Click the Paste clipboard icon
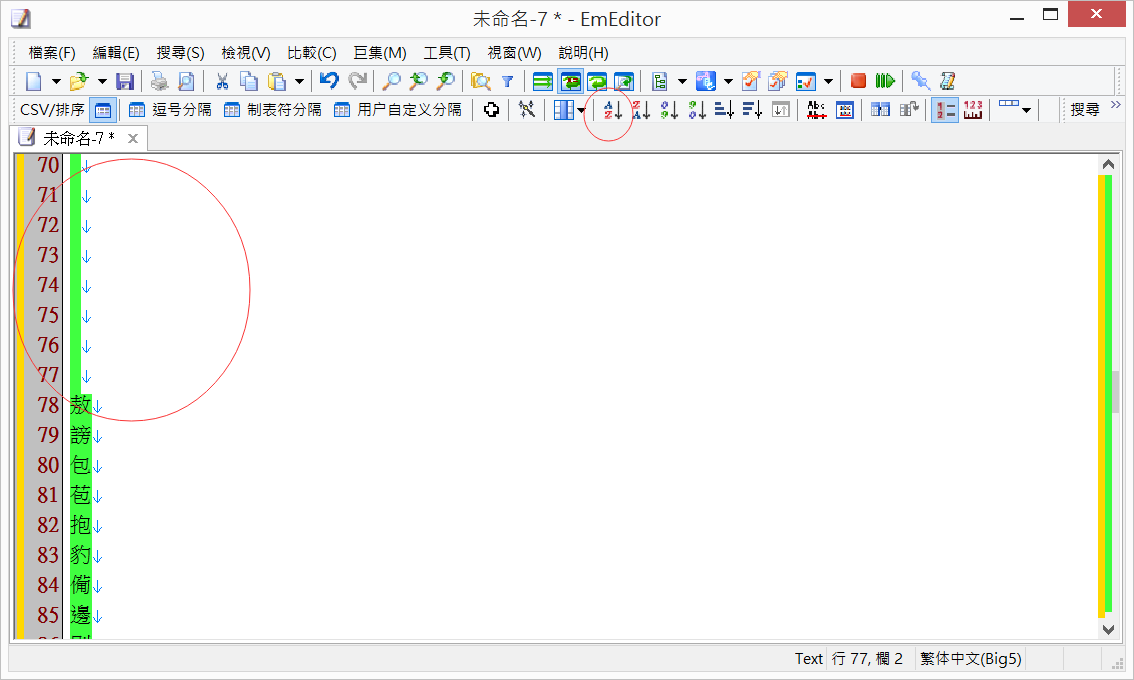This screenshot has width=1134, height=680. pyautogui.click(x=277, y=81)
